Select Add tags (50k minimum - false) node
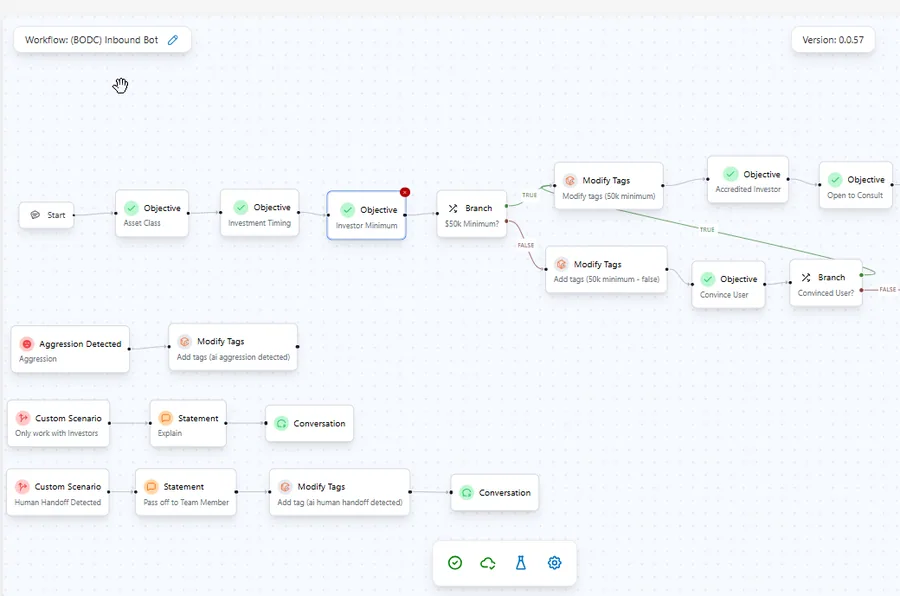The width and height of the screenshot is (900, 596). [x=606, y=270]
